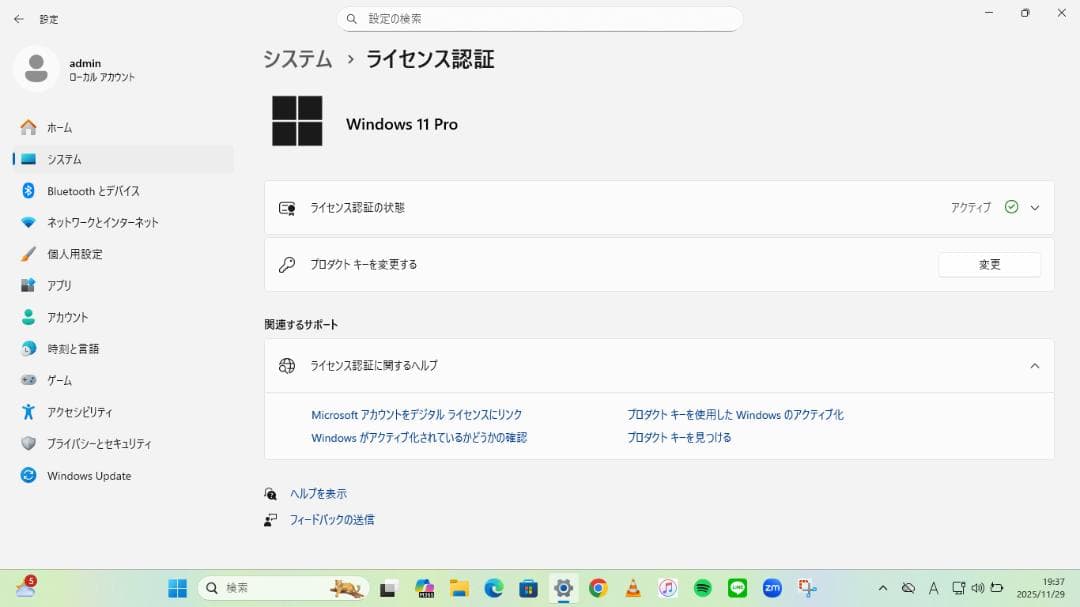
Task: Click the admin profile avatar
Action: pyautogui.click(x=36, y=69)
